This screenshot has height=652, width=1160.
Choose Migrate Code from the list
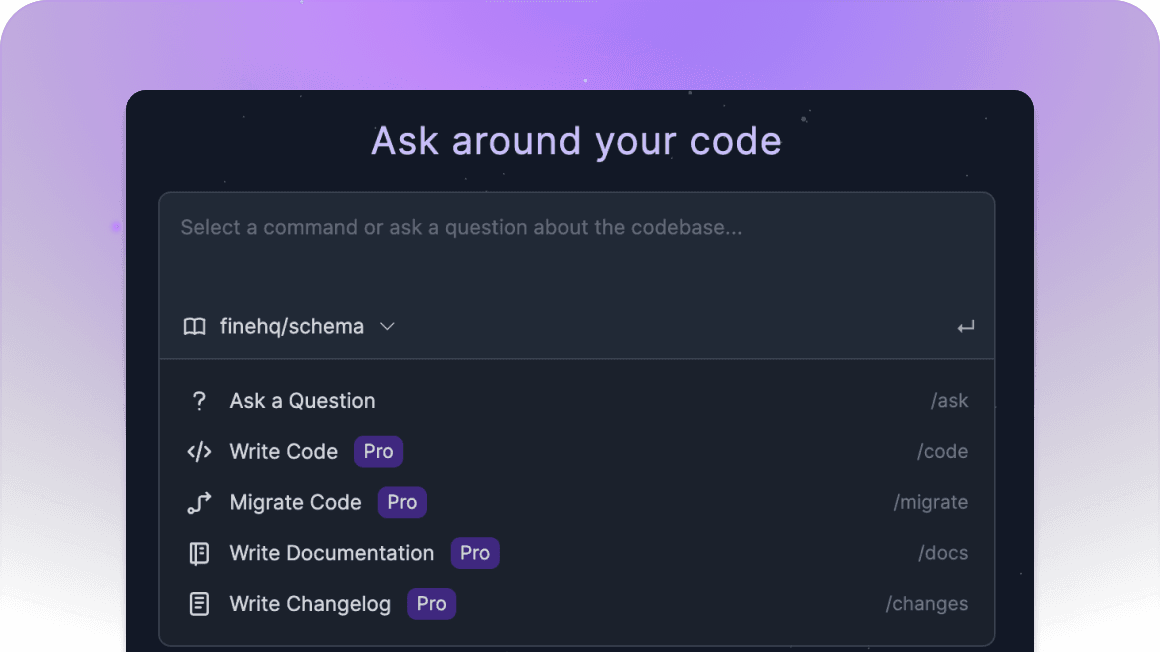[x=577, y=503]
